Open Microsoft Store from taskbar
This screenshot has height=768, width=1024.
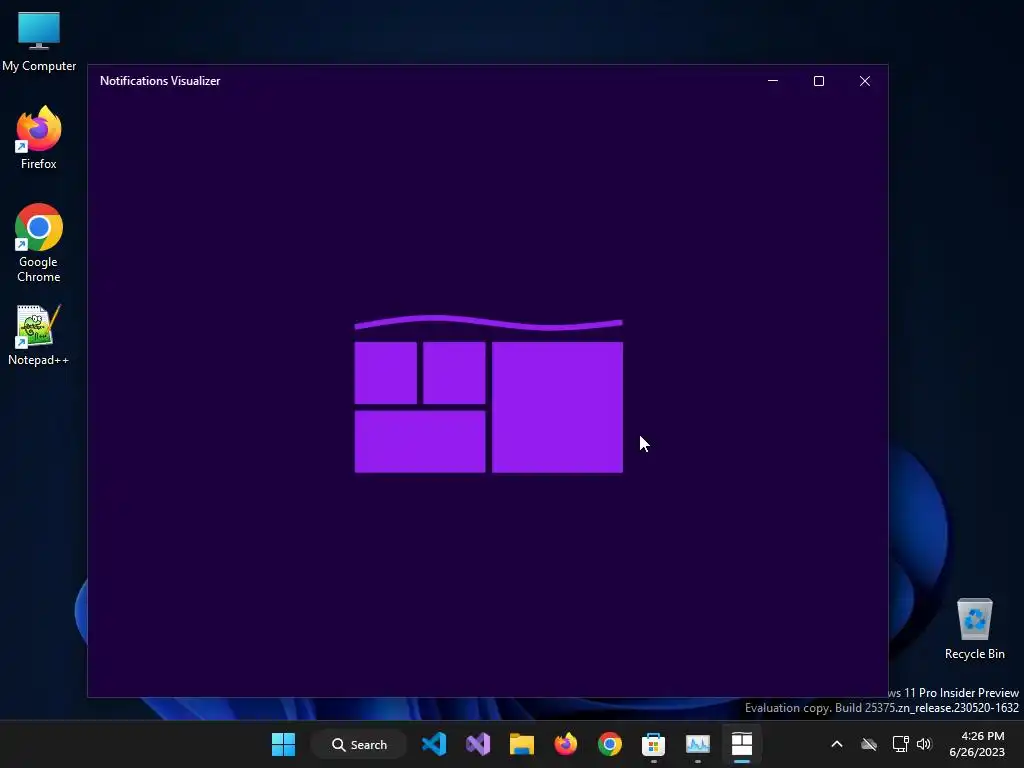click(x=654, y=744)
